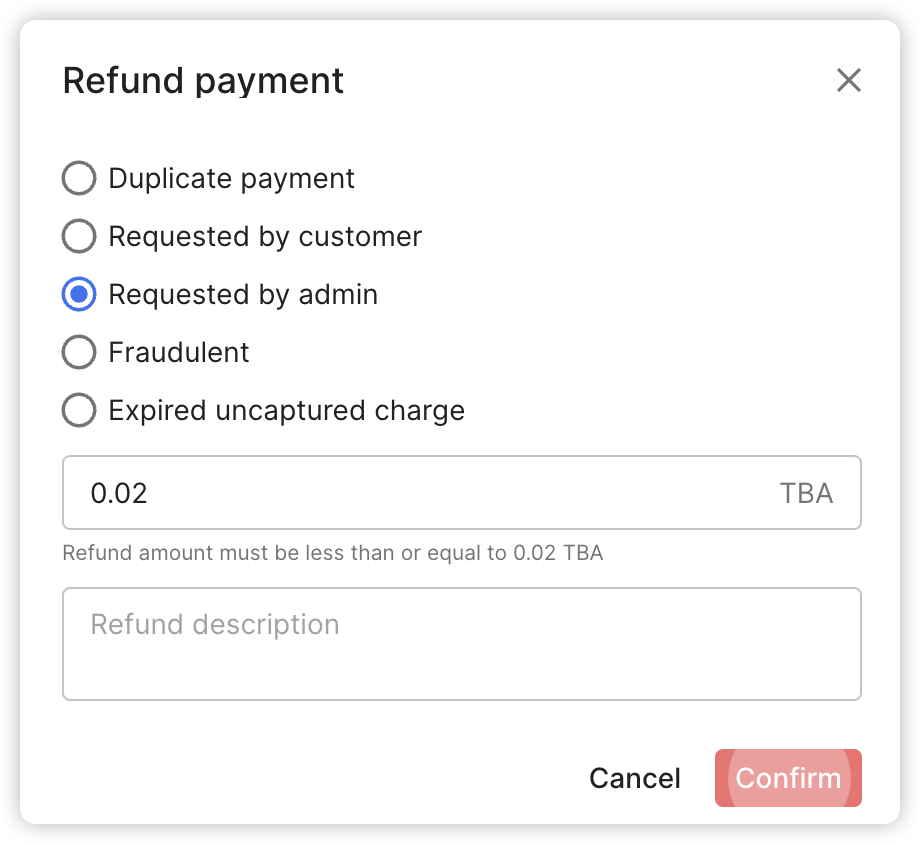Screen dimensions: 920x844
Task: Mark the Fraudulent radio circle
Action: 79,353
